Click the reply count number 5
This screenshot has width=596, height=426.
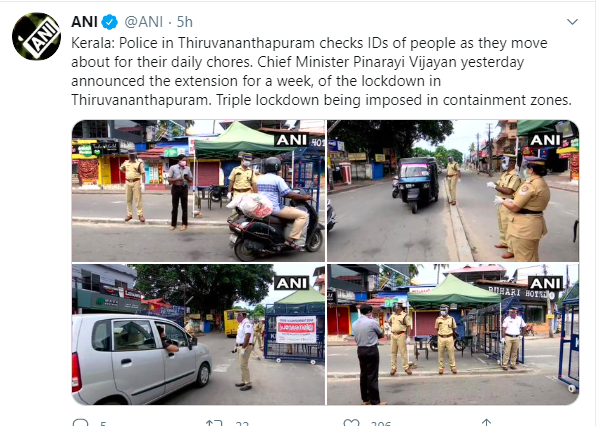[103, 423]
